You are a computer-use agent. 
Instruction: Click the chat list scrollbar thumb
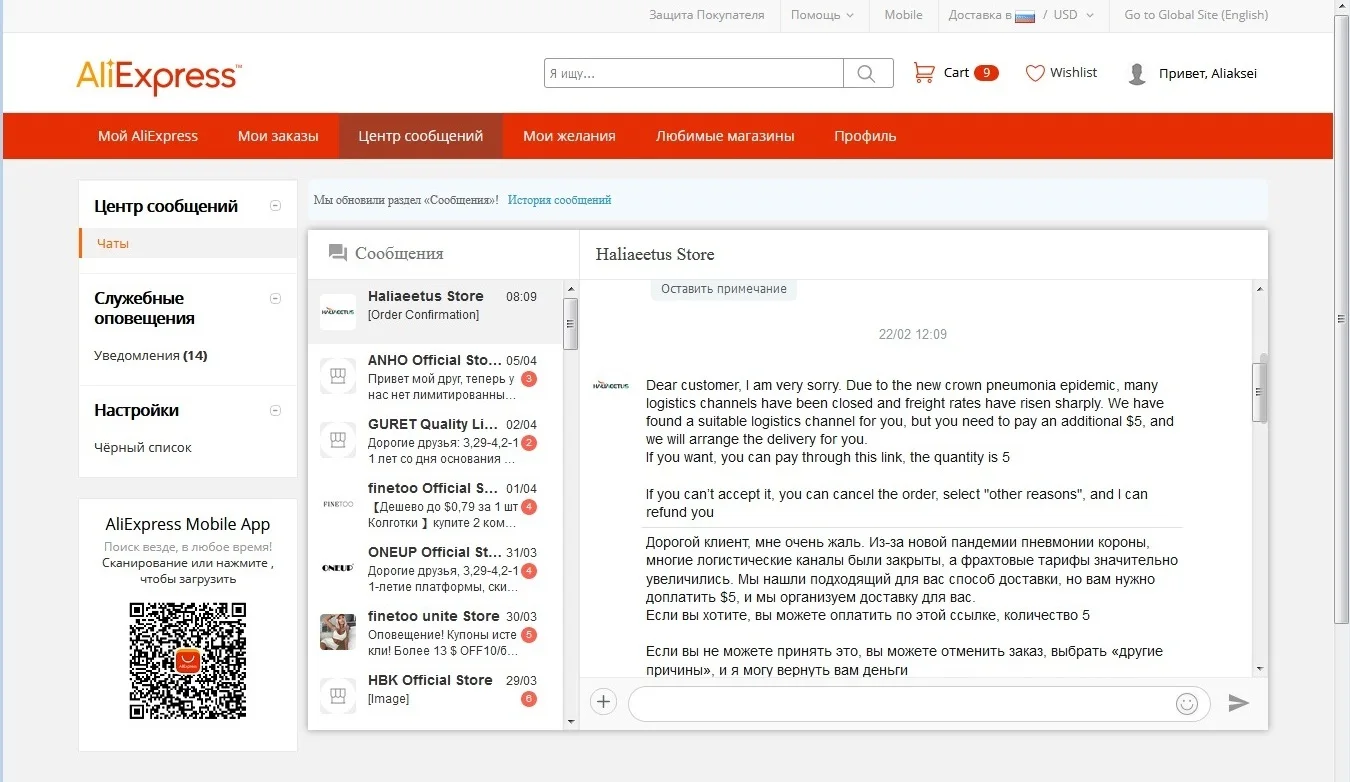tap(571, 323)
